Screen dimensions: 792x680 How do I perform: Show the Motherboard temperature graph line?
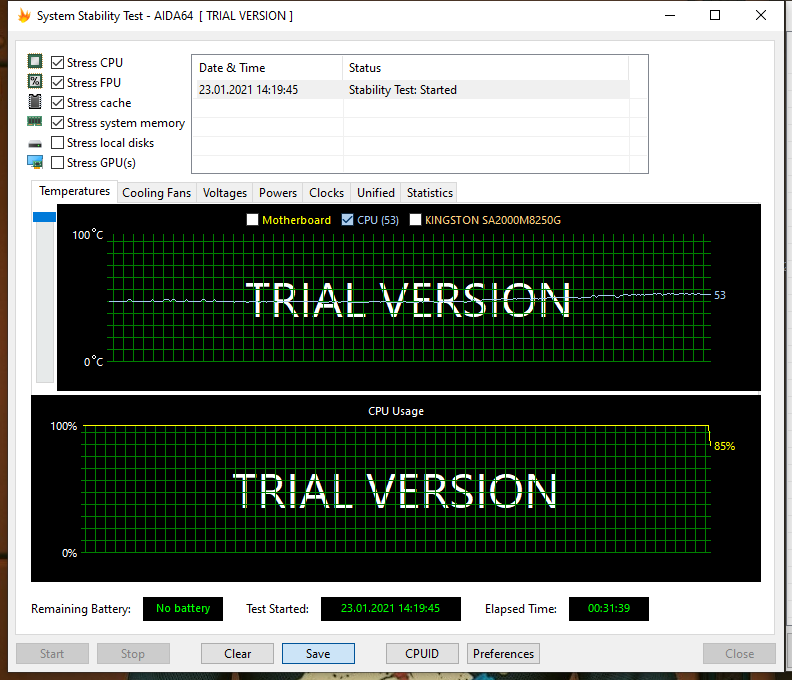click(x=252, y=220)
